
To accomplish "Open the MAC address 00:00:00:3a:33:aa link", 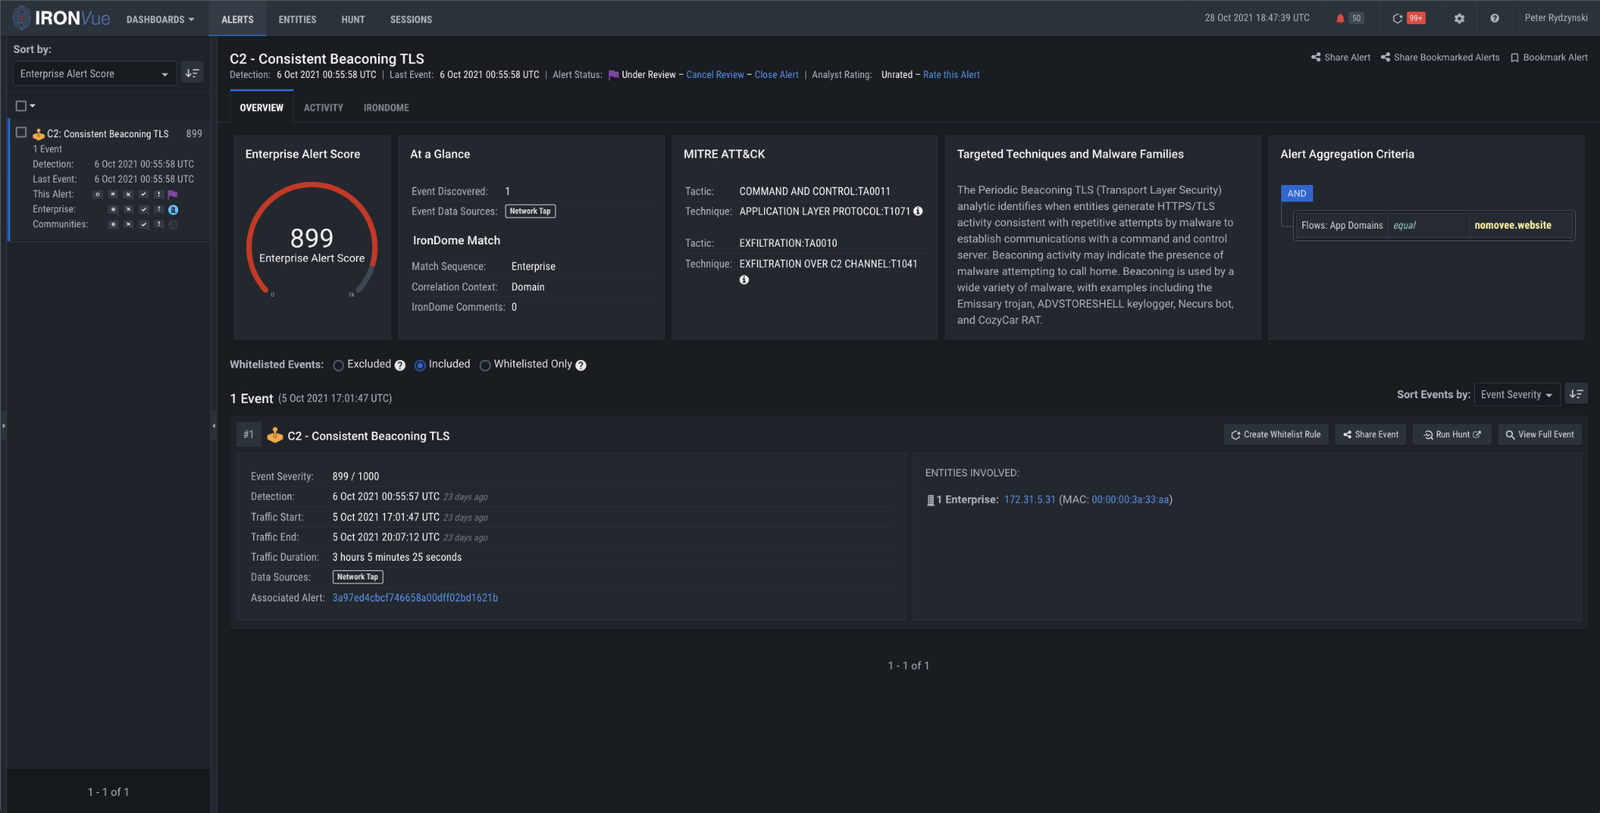I will [x=1130, y=500].
